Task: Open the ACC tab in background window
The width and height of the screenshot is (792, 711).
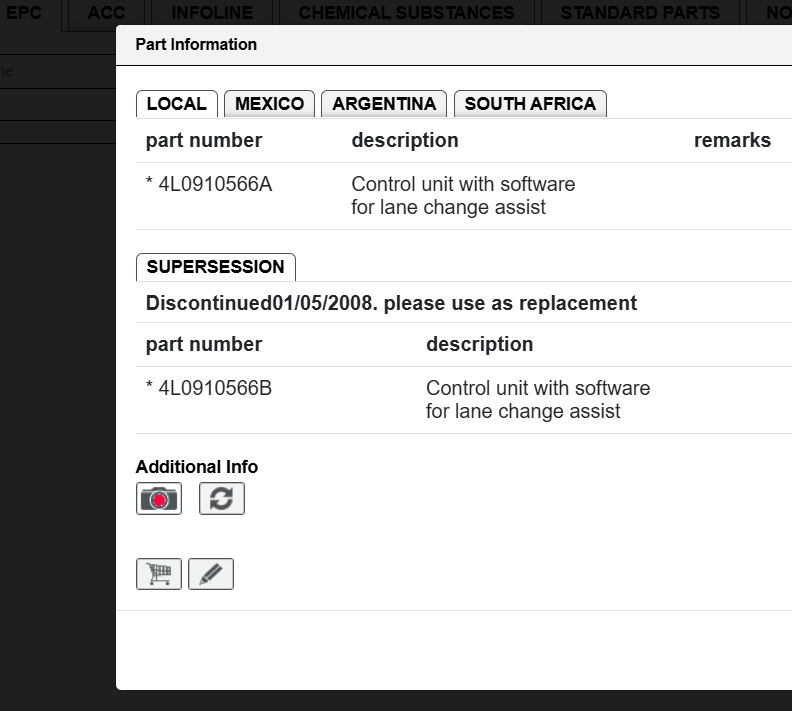Action: (x=106, y=13)
